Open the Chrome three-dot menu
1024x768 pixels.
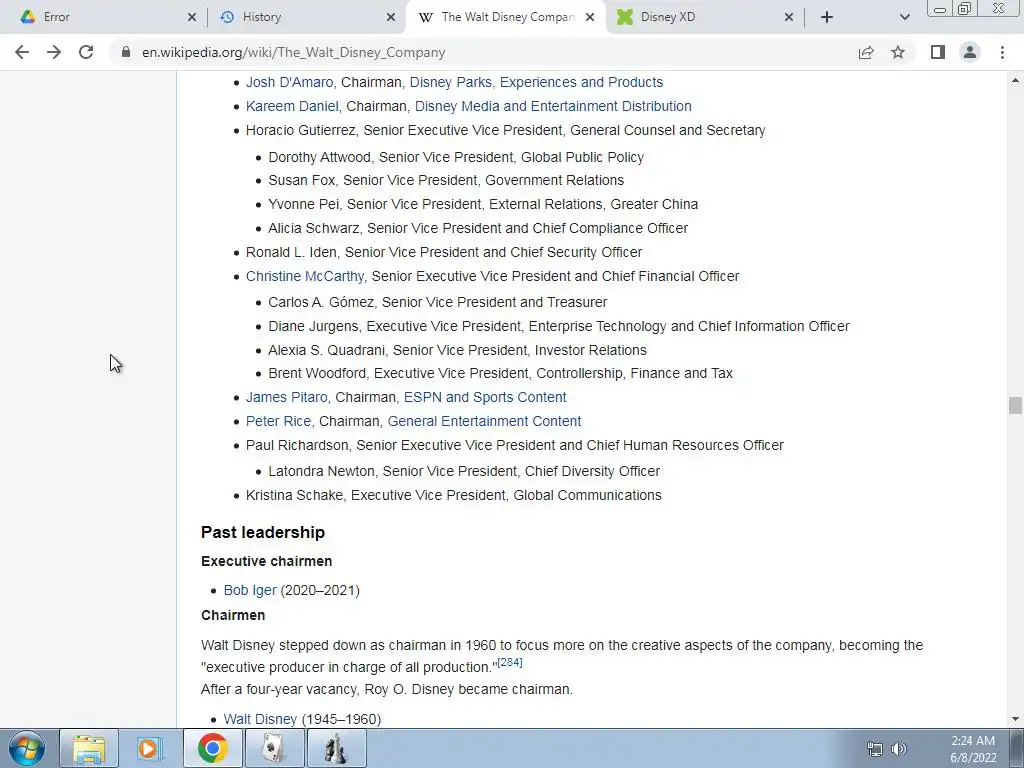click(x=1002, y=52)
